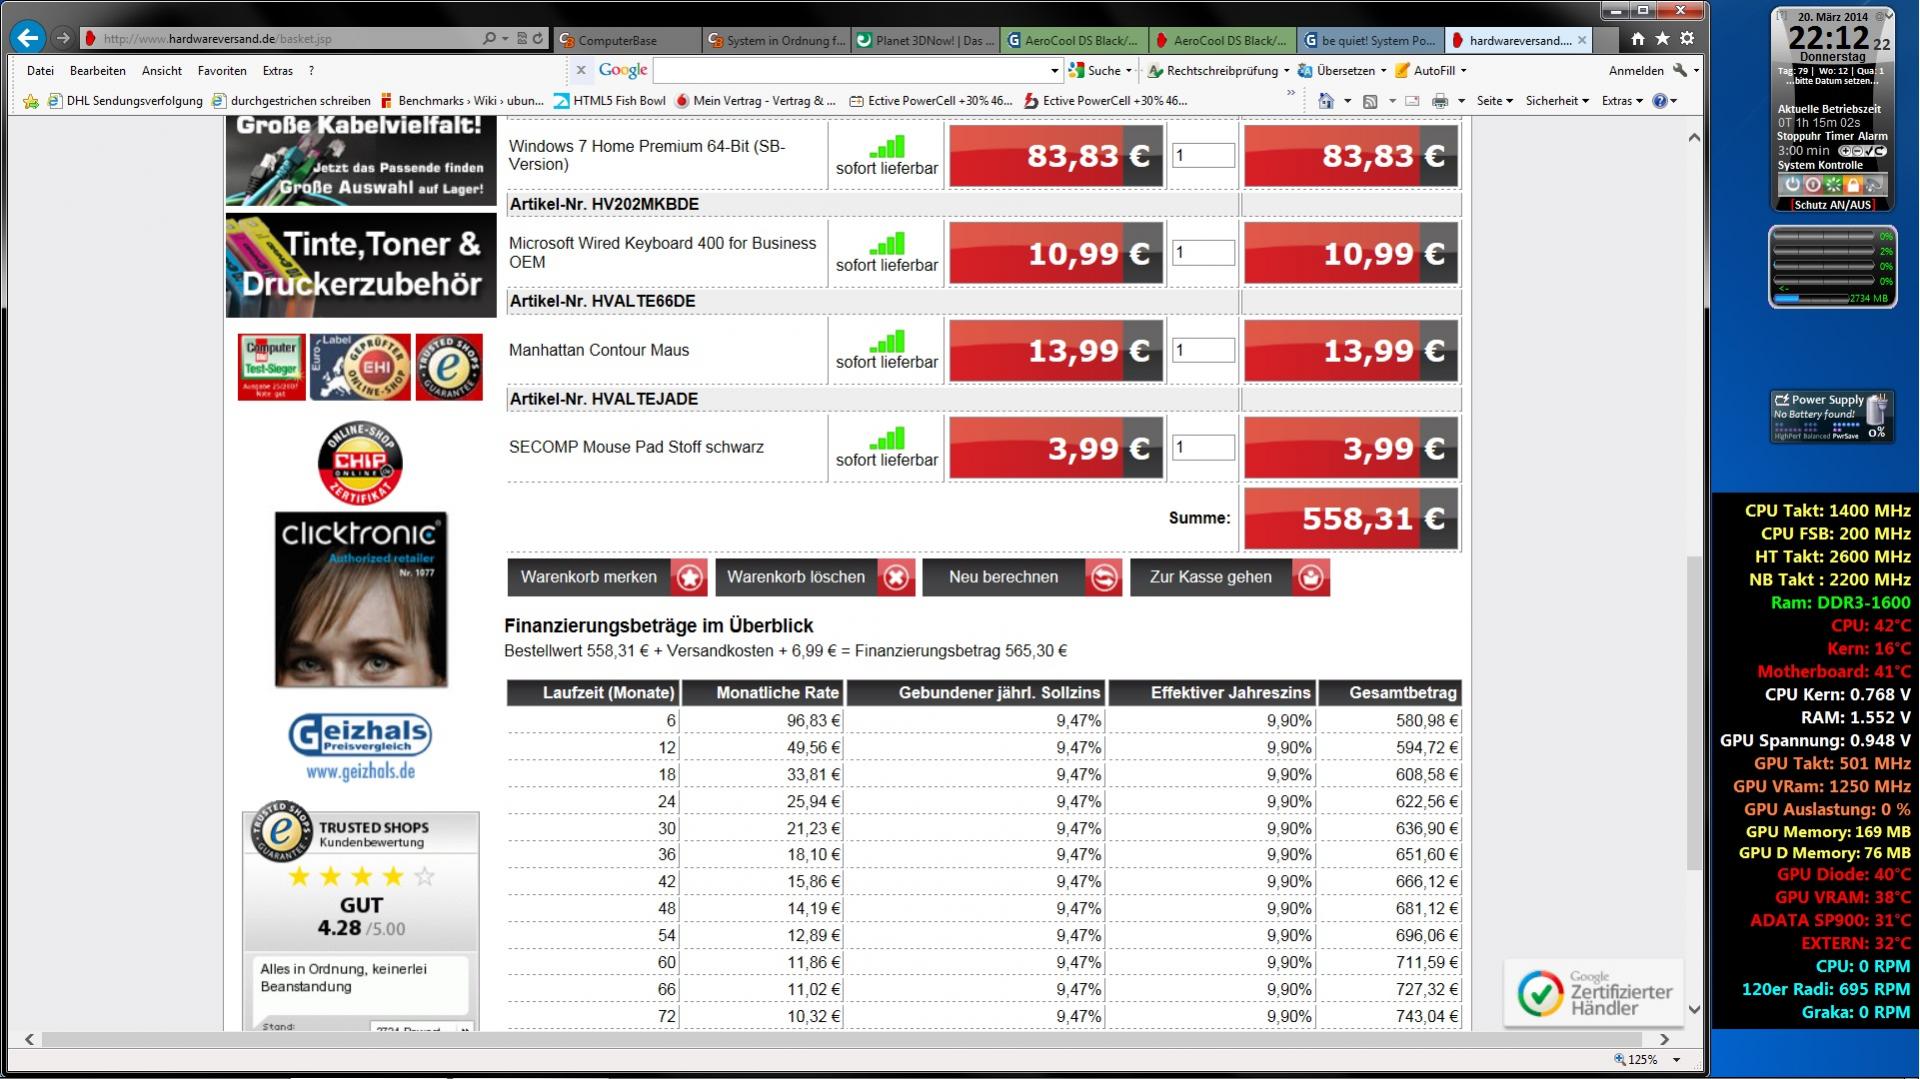This screenshot has width=1920, height=1079.
Task: Click the horizontal scrollbar right arrow
Action: point(1665,1039)
